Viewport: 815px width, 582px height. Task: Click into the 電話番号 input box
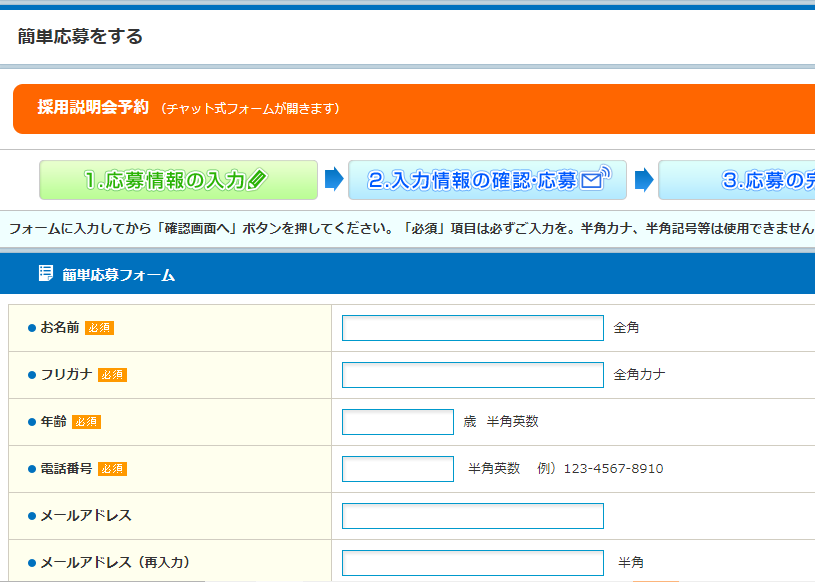[x=397, y=469]
